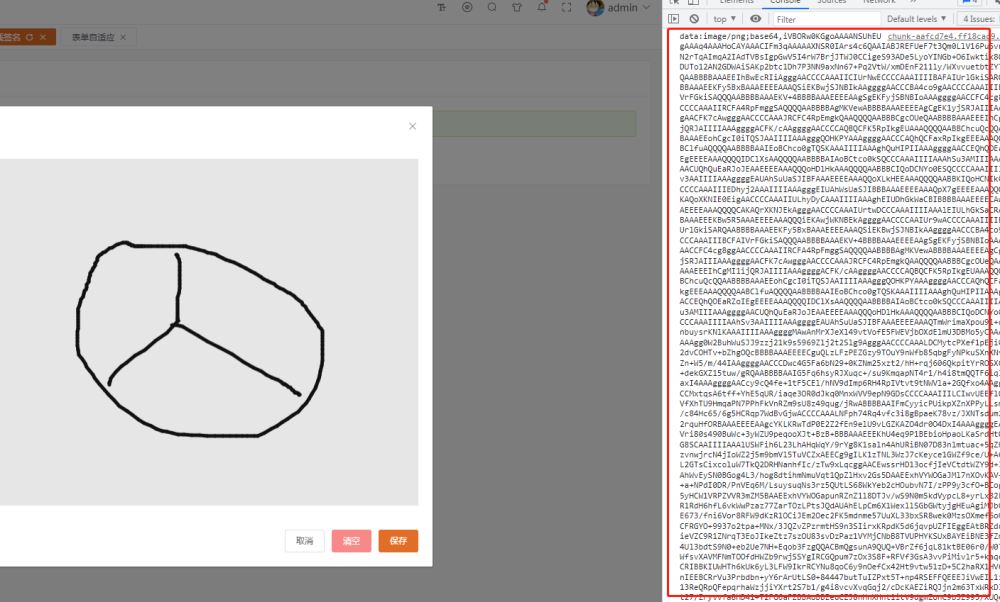Toggle fullscreen mode icon
Viewport: 1000px width, 602px height.
tap(566, 7)
